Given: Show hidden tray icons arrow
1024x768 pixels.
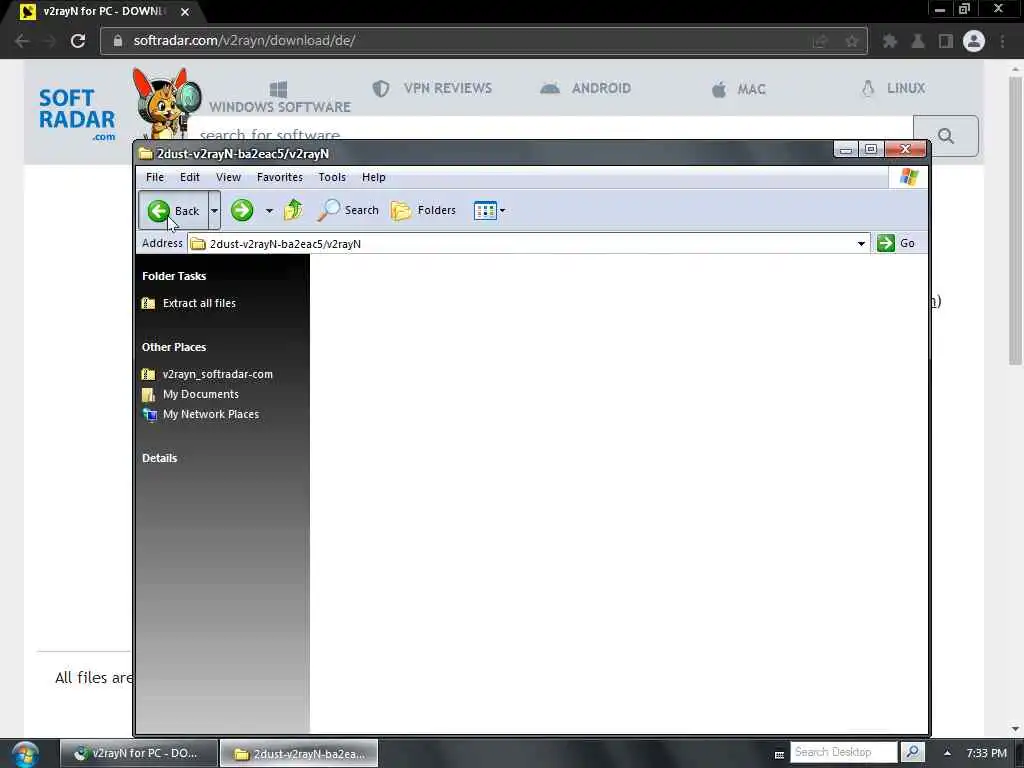Looking at the screenshot, I should (947, 753).
